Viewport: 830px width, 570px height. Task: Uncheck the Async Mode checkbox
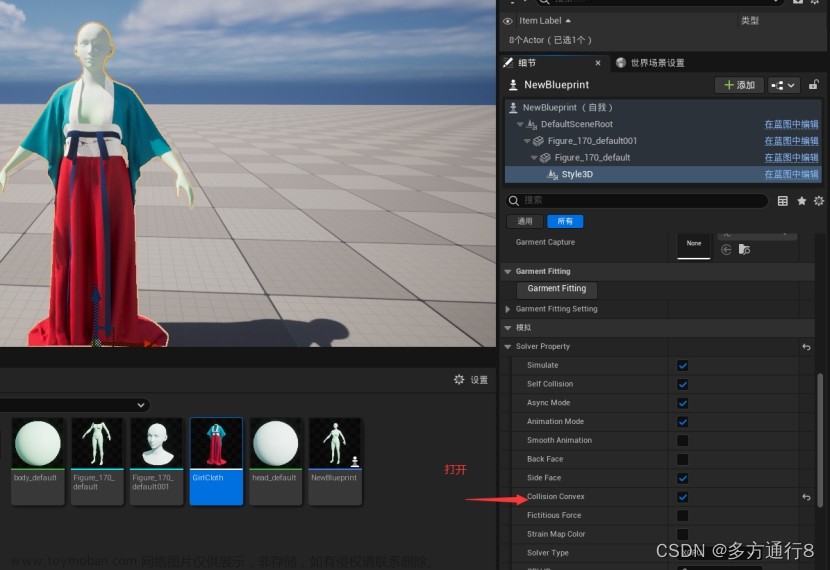coord(683,403)
